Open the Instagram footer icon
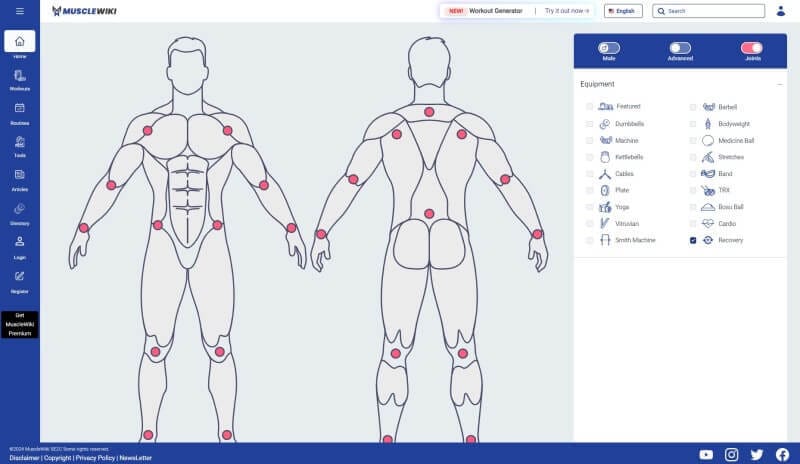This screenshot has width=800, height=464. click(x=732, y=454)
